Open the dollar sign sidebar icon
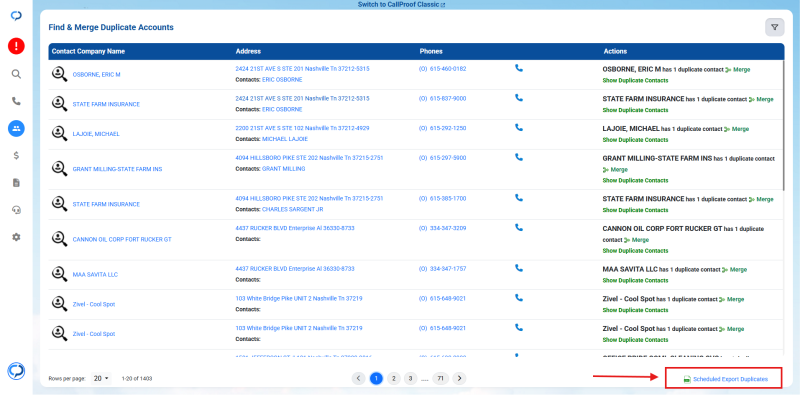Viewport: 800px width, 395px height. pyautogui.click(x=16, y=156)
